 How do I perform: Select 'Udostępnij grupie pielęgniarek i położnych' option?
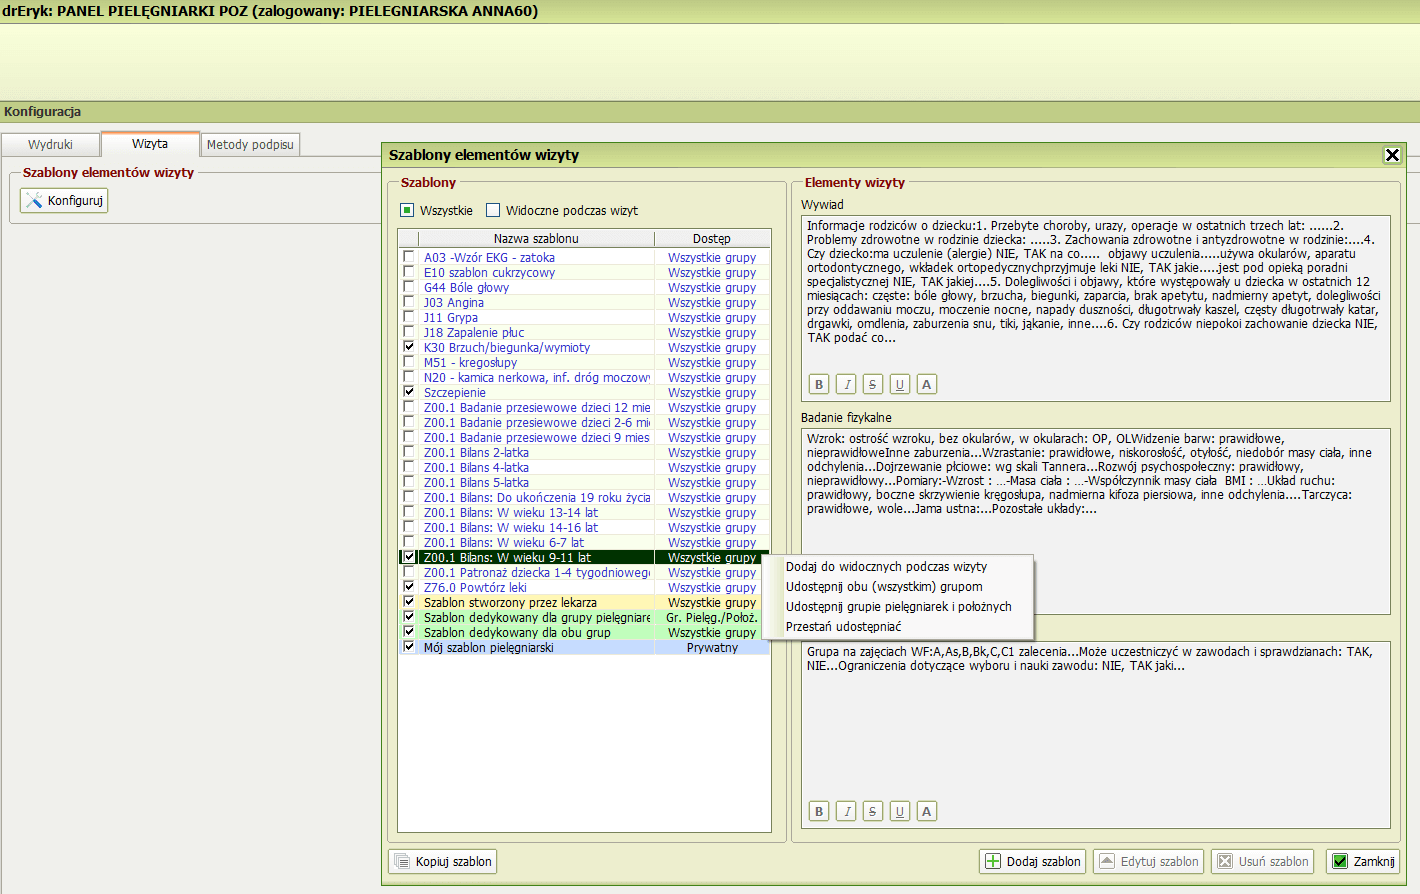tap(898, 607)
